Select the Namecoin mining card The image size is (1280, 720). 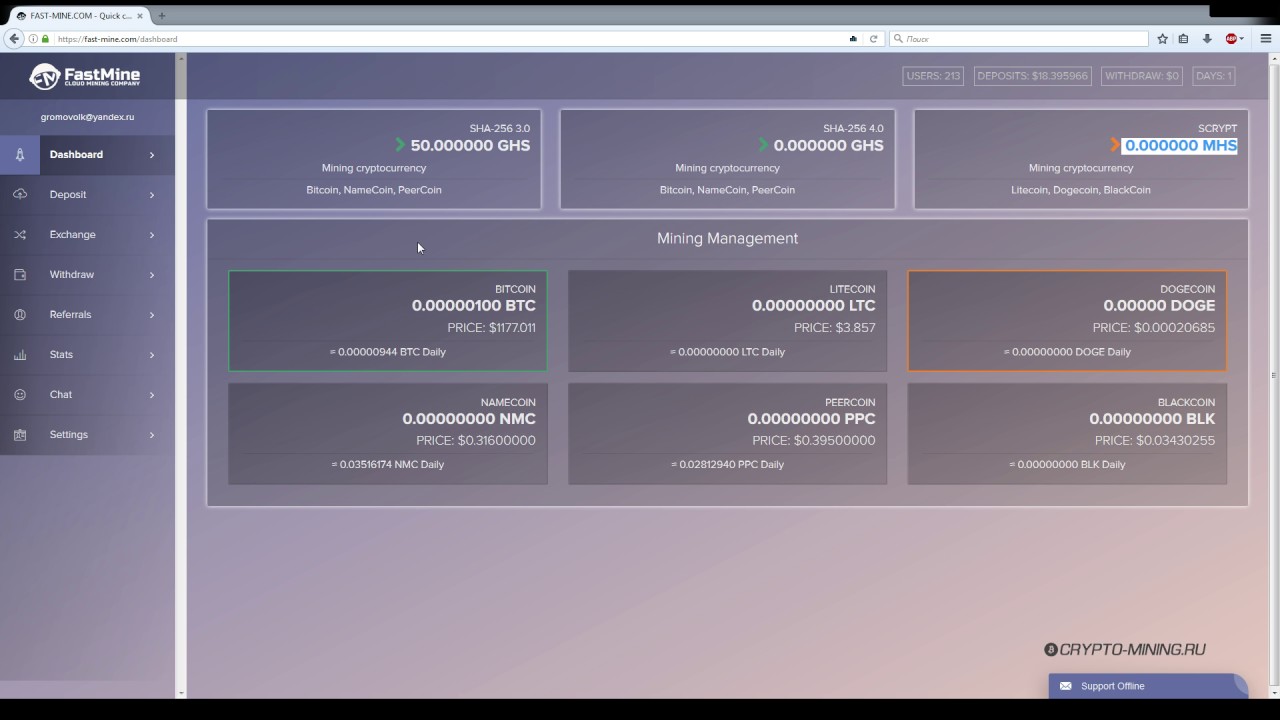(388, 434)
